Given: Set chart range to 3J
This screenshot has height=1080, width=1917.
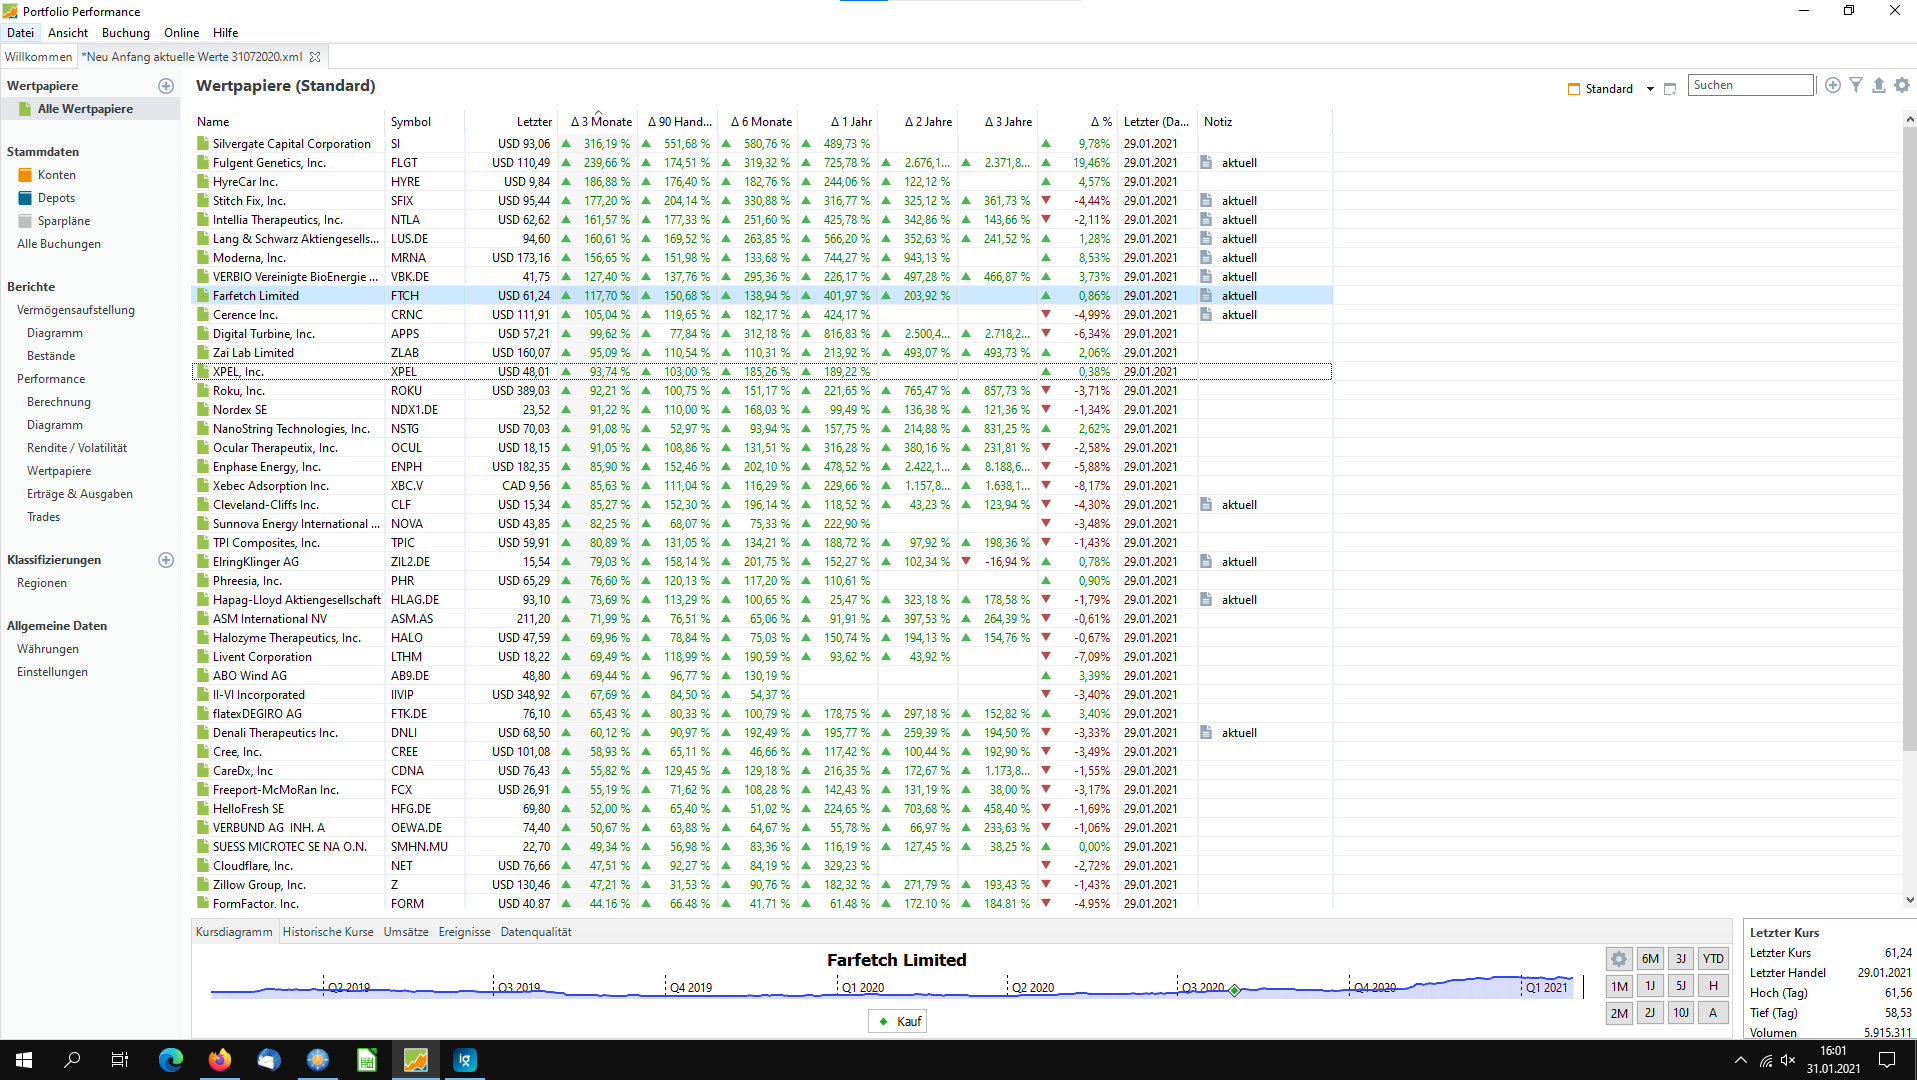Looking at the screenshot, I should (1681, 959).
